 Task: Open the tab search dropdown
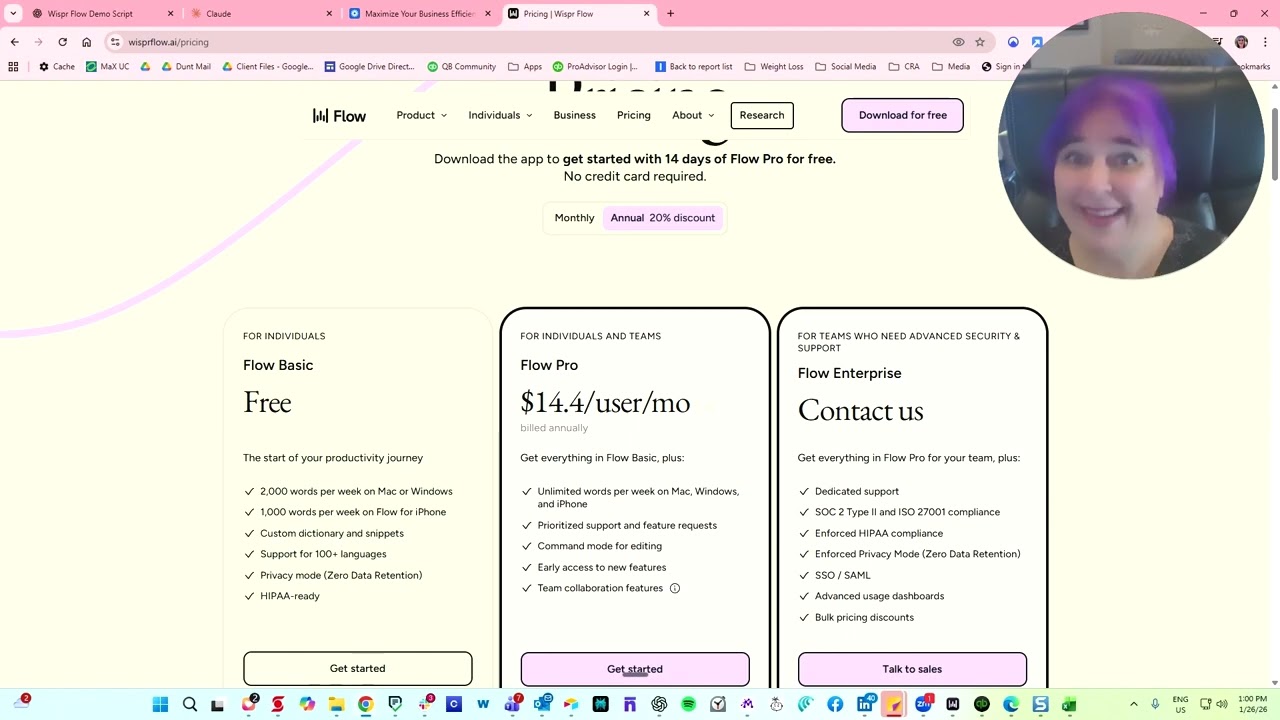coord(13,14)
